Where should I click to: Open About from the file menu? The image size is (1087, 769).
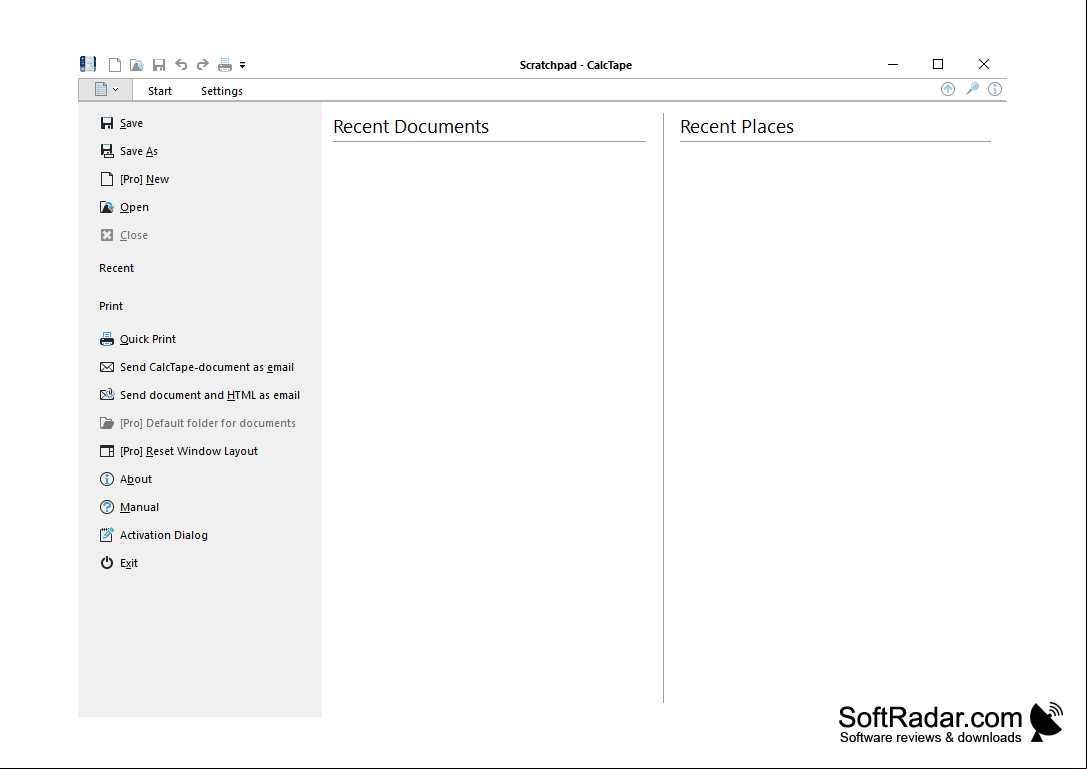(126, 479)
